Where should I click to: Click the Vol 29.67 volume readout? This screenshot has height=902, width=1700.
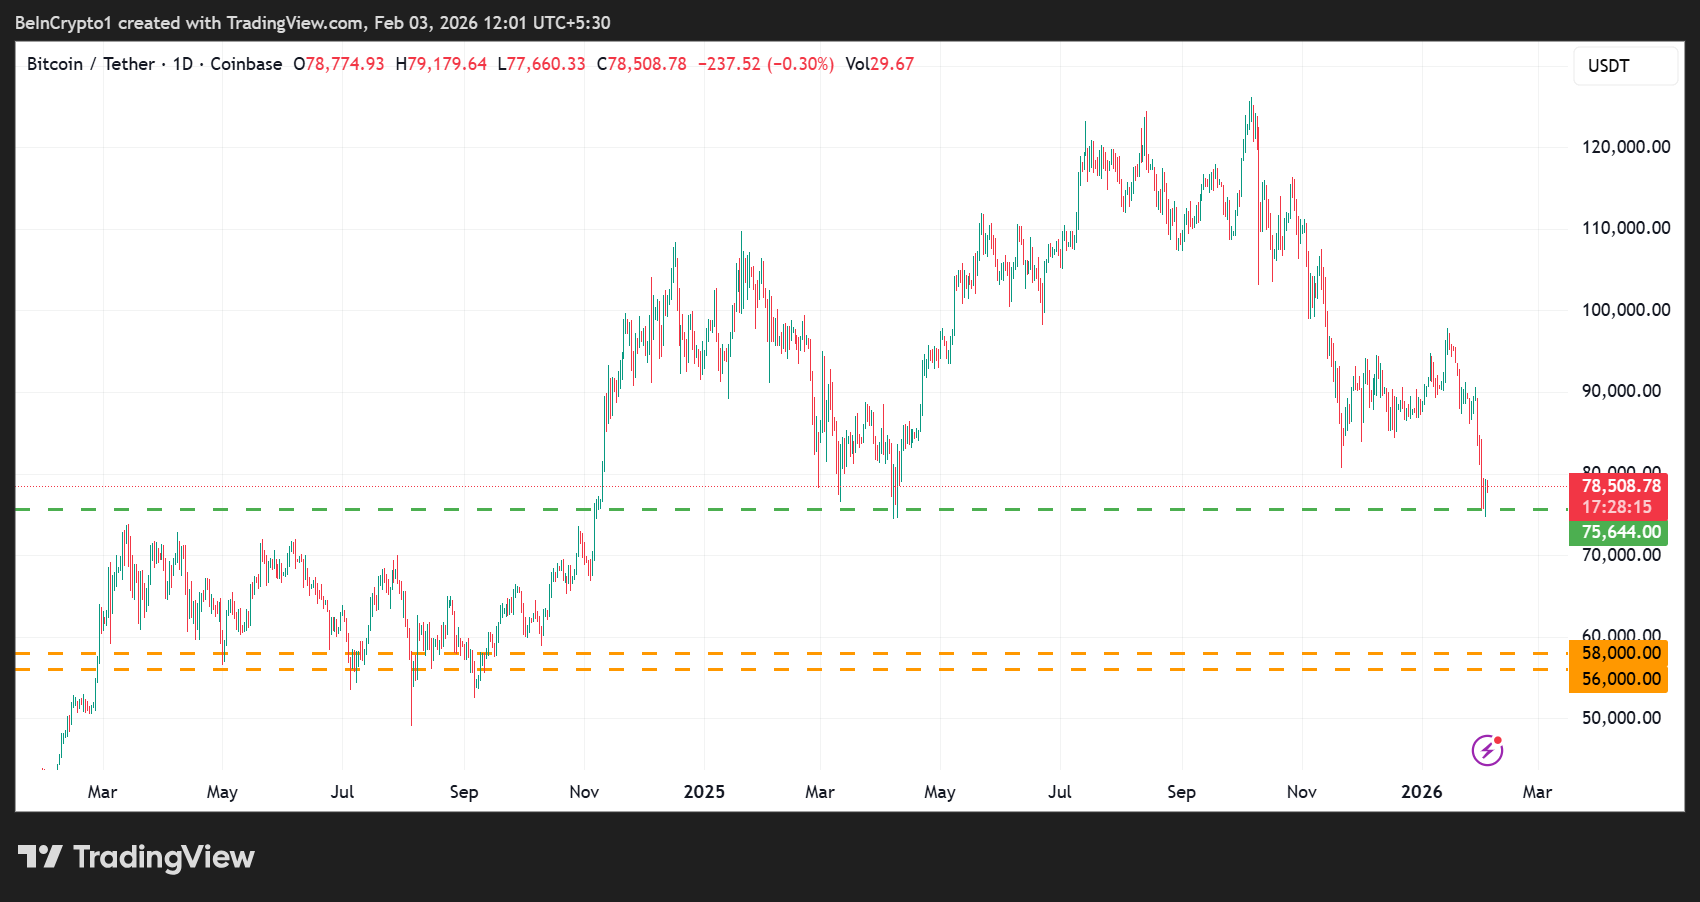pyautogui.click(x=879, y=64)
